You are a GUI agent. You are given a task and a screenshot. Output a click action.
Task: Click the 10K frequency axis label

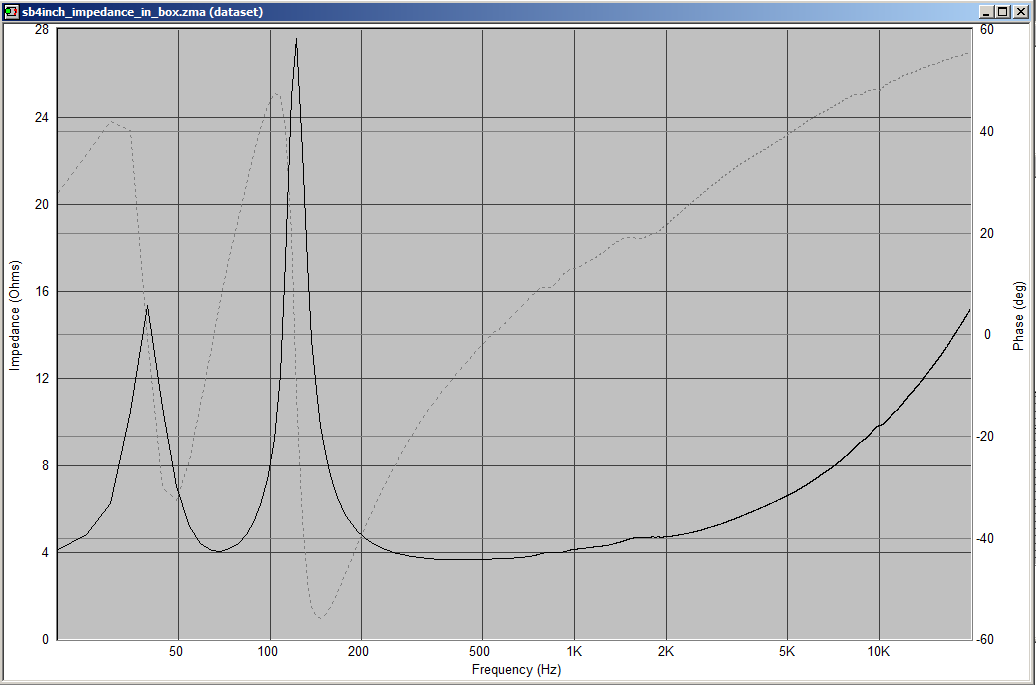[879, 651]
